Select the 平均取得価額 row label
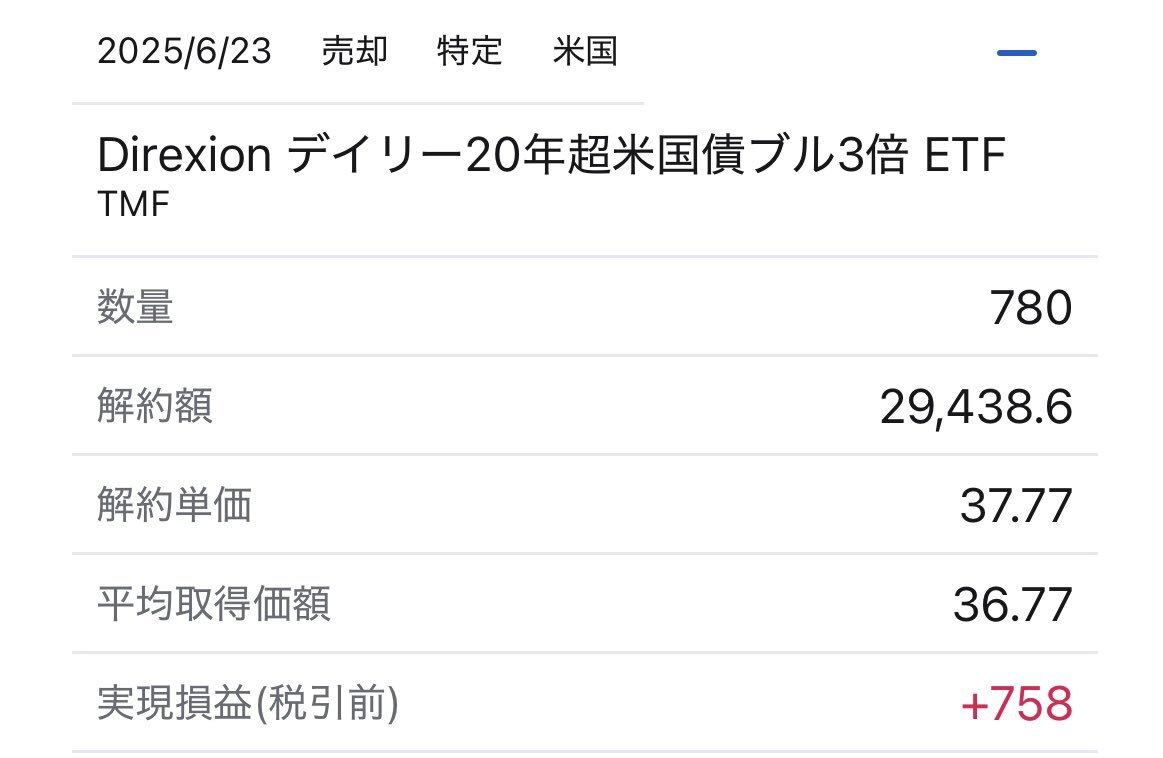1163x758 pixels. (214, 603)
